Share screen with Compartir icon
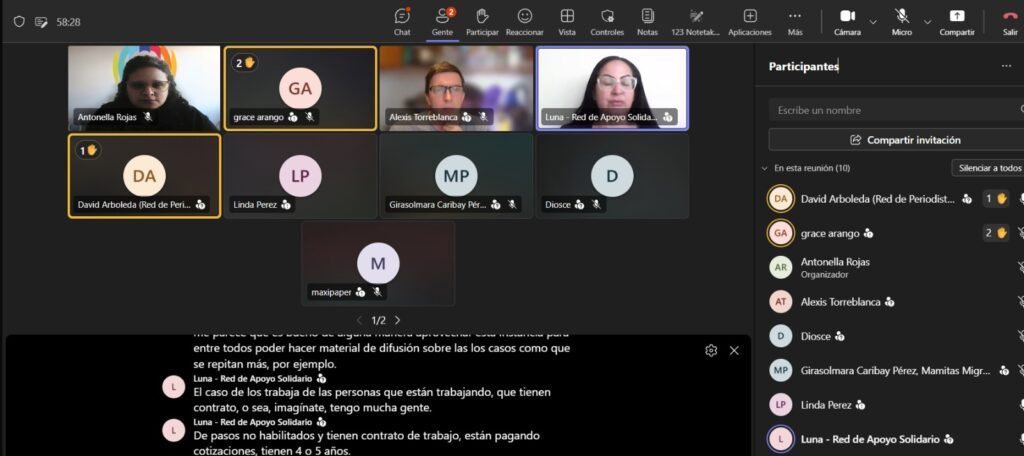 point(957,21)
